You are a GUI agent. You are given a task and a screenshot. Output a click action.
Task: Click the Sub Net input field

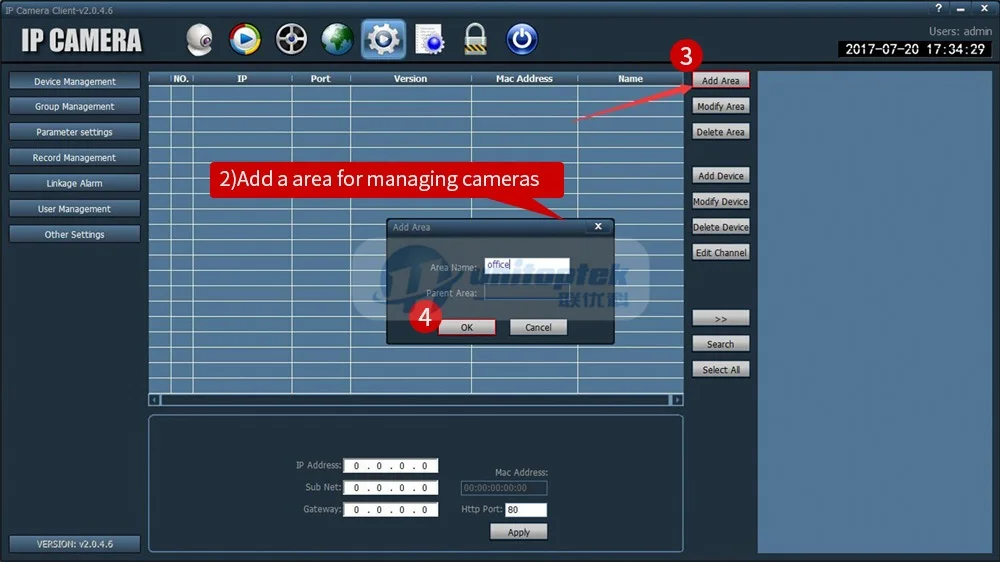pos(390,487)
